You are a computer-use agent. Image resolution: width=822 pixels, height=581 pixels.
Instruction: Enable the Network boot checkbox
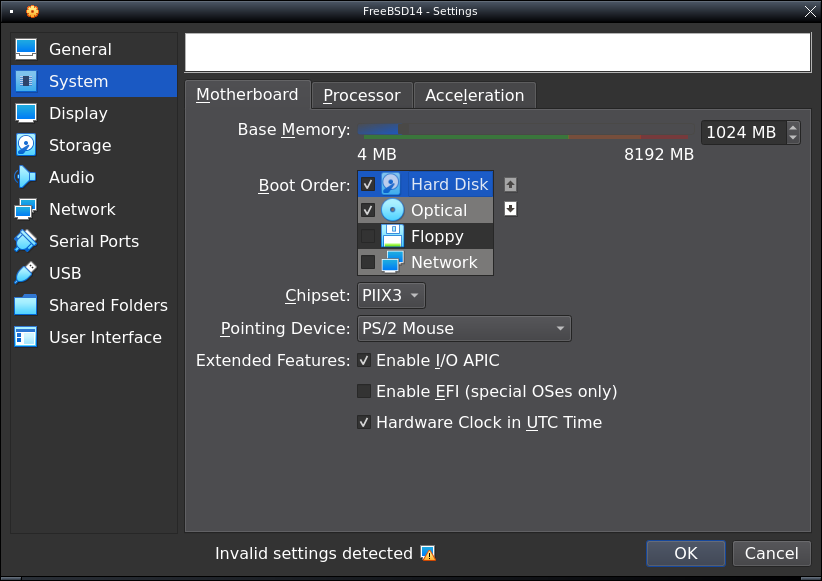pos(368,262)
